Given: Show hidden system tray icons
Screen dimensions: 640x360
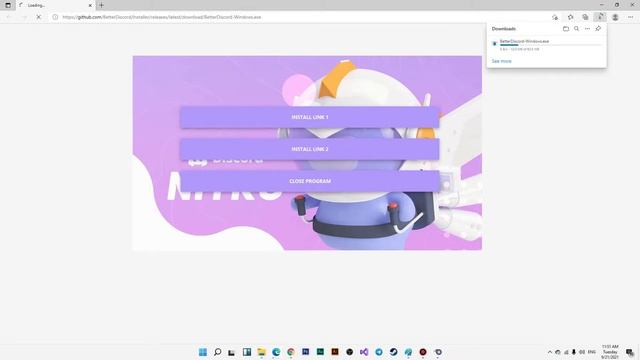Looking at the screenshot, I should [550, 352].
